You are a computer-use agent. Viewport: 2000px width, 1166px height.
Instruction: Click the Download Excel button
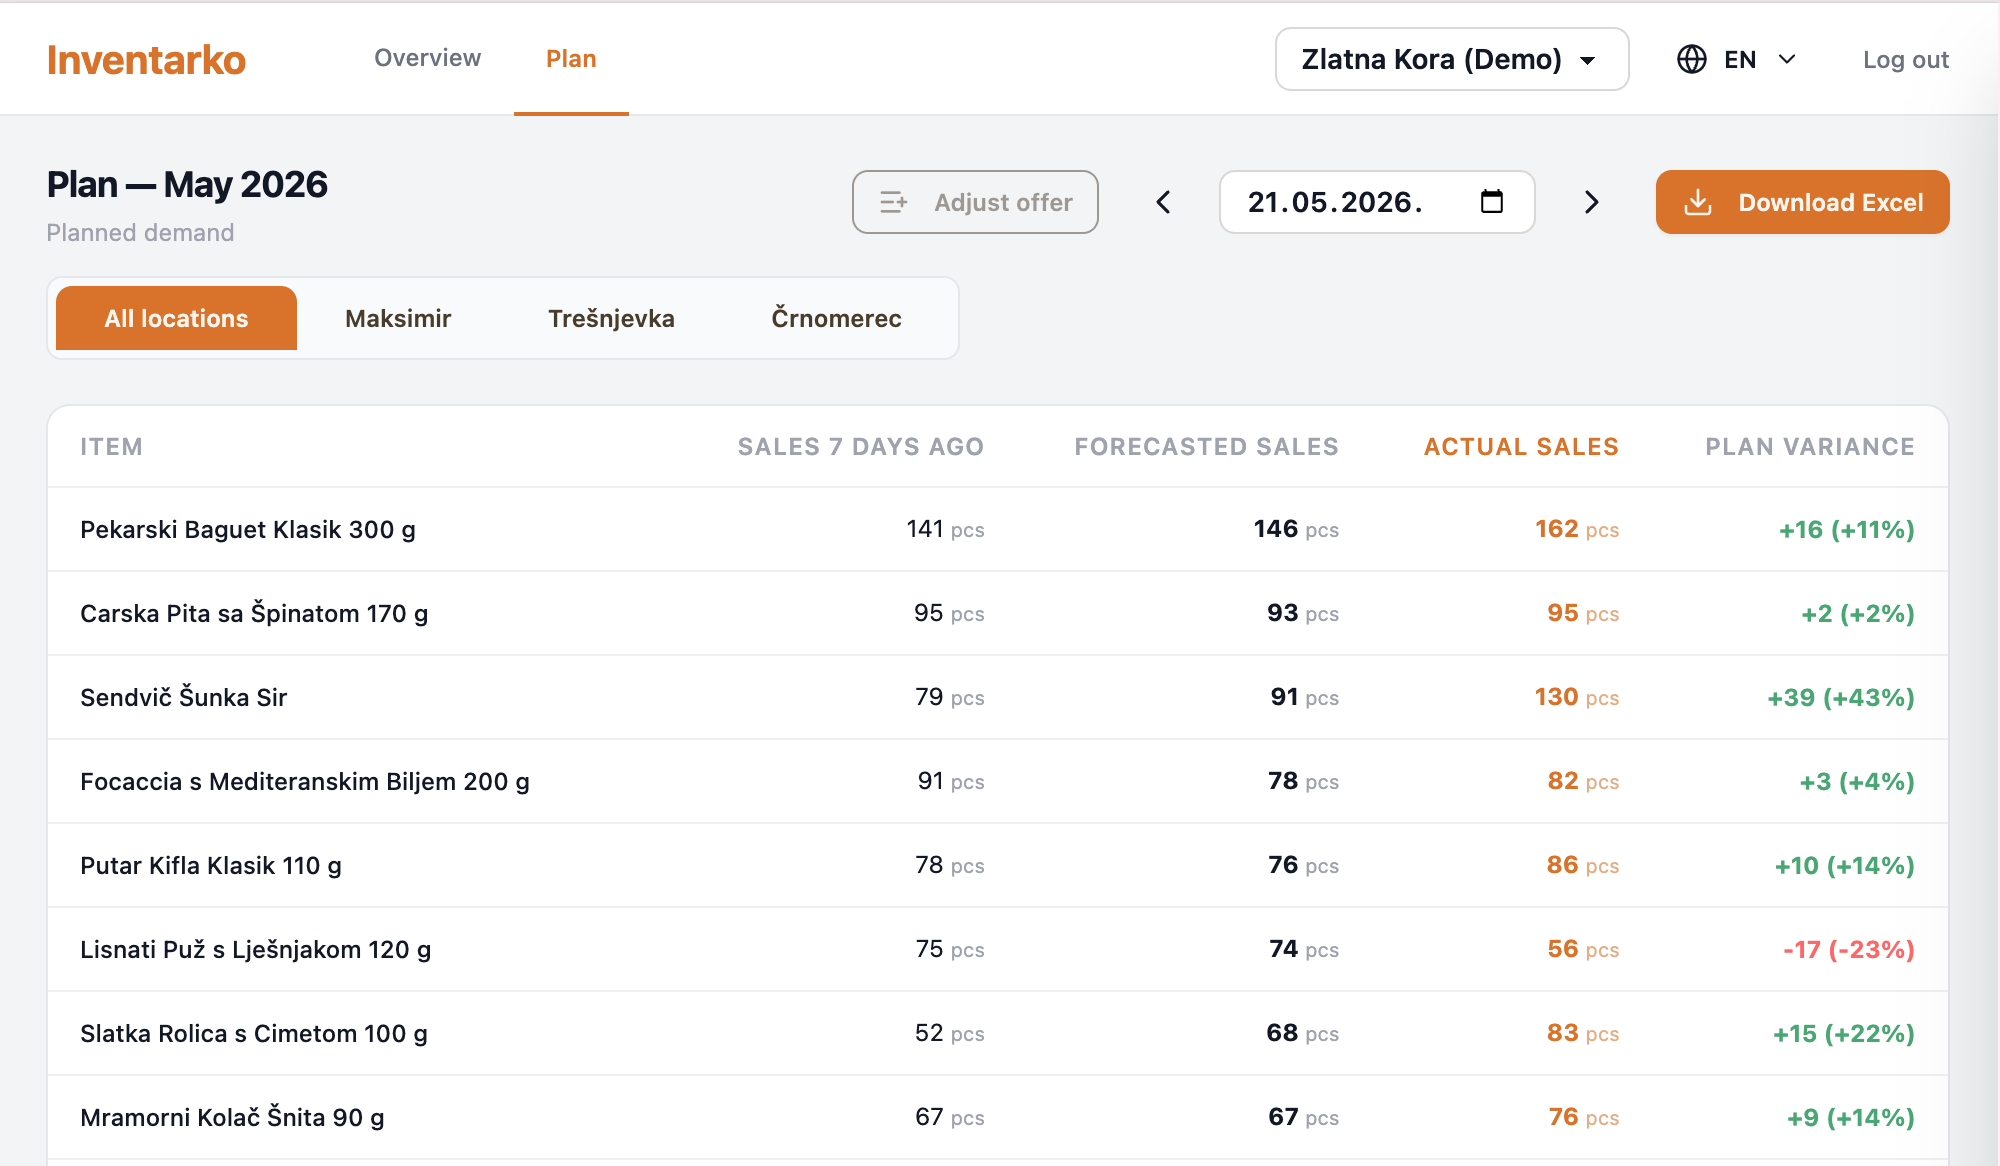click(1802, 202)
